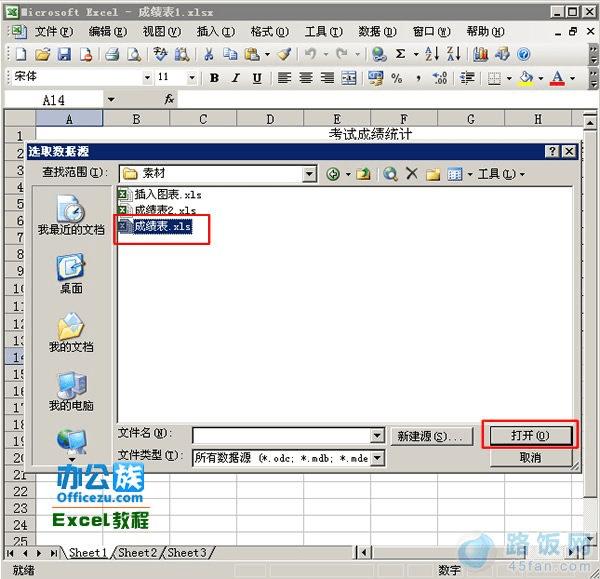600x579 pixels.
Task: Click the Delete X icon in dialog
Action: click(x=412, y=174)
